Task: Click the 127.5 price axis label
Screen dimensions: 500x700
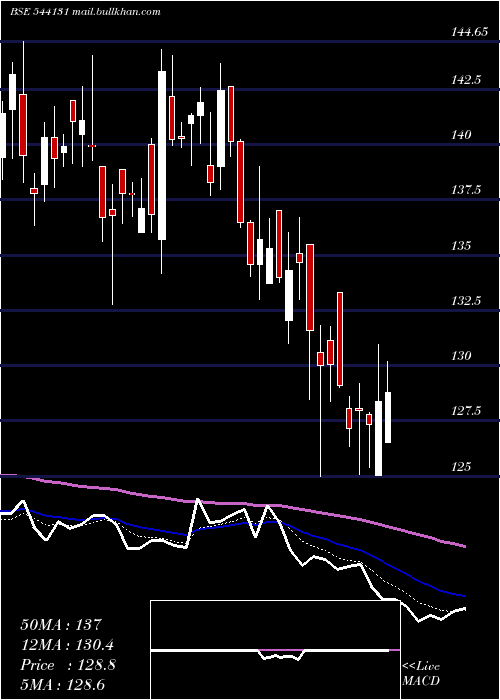Action: click(466, 411)
